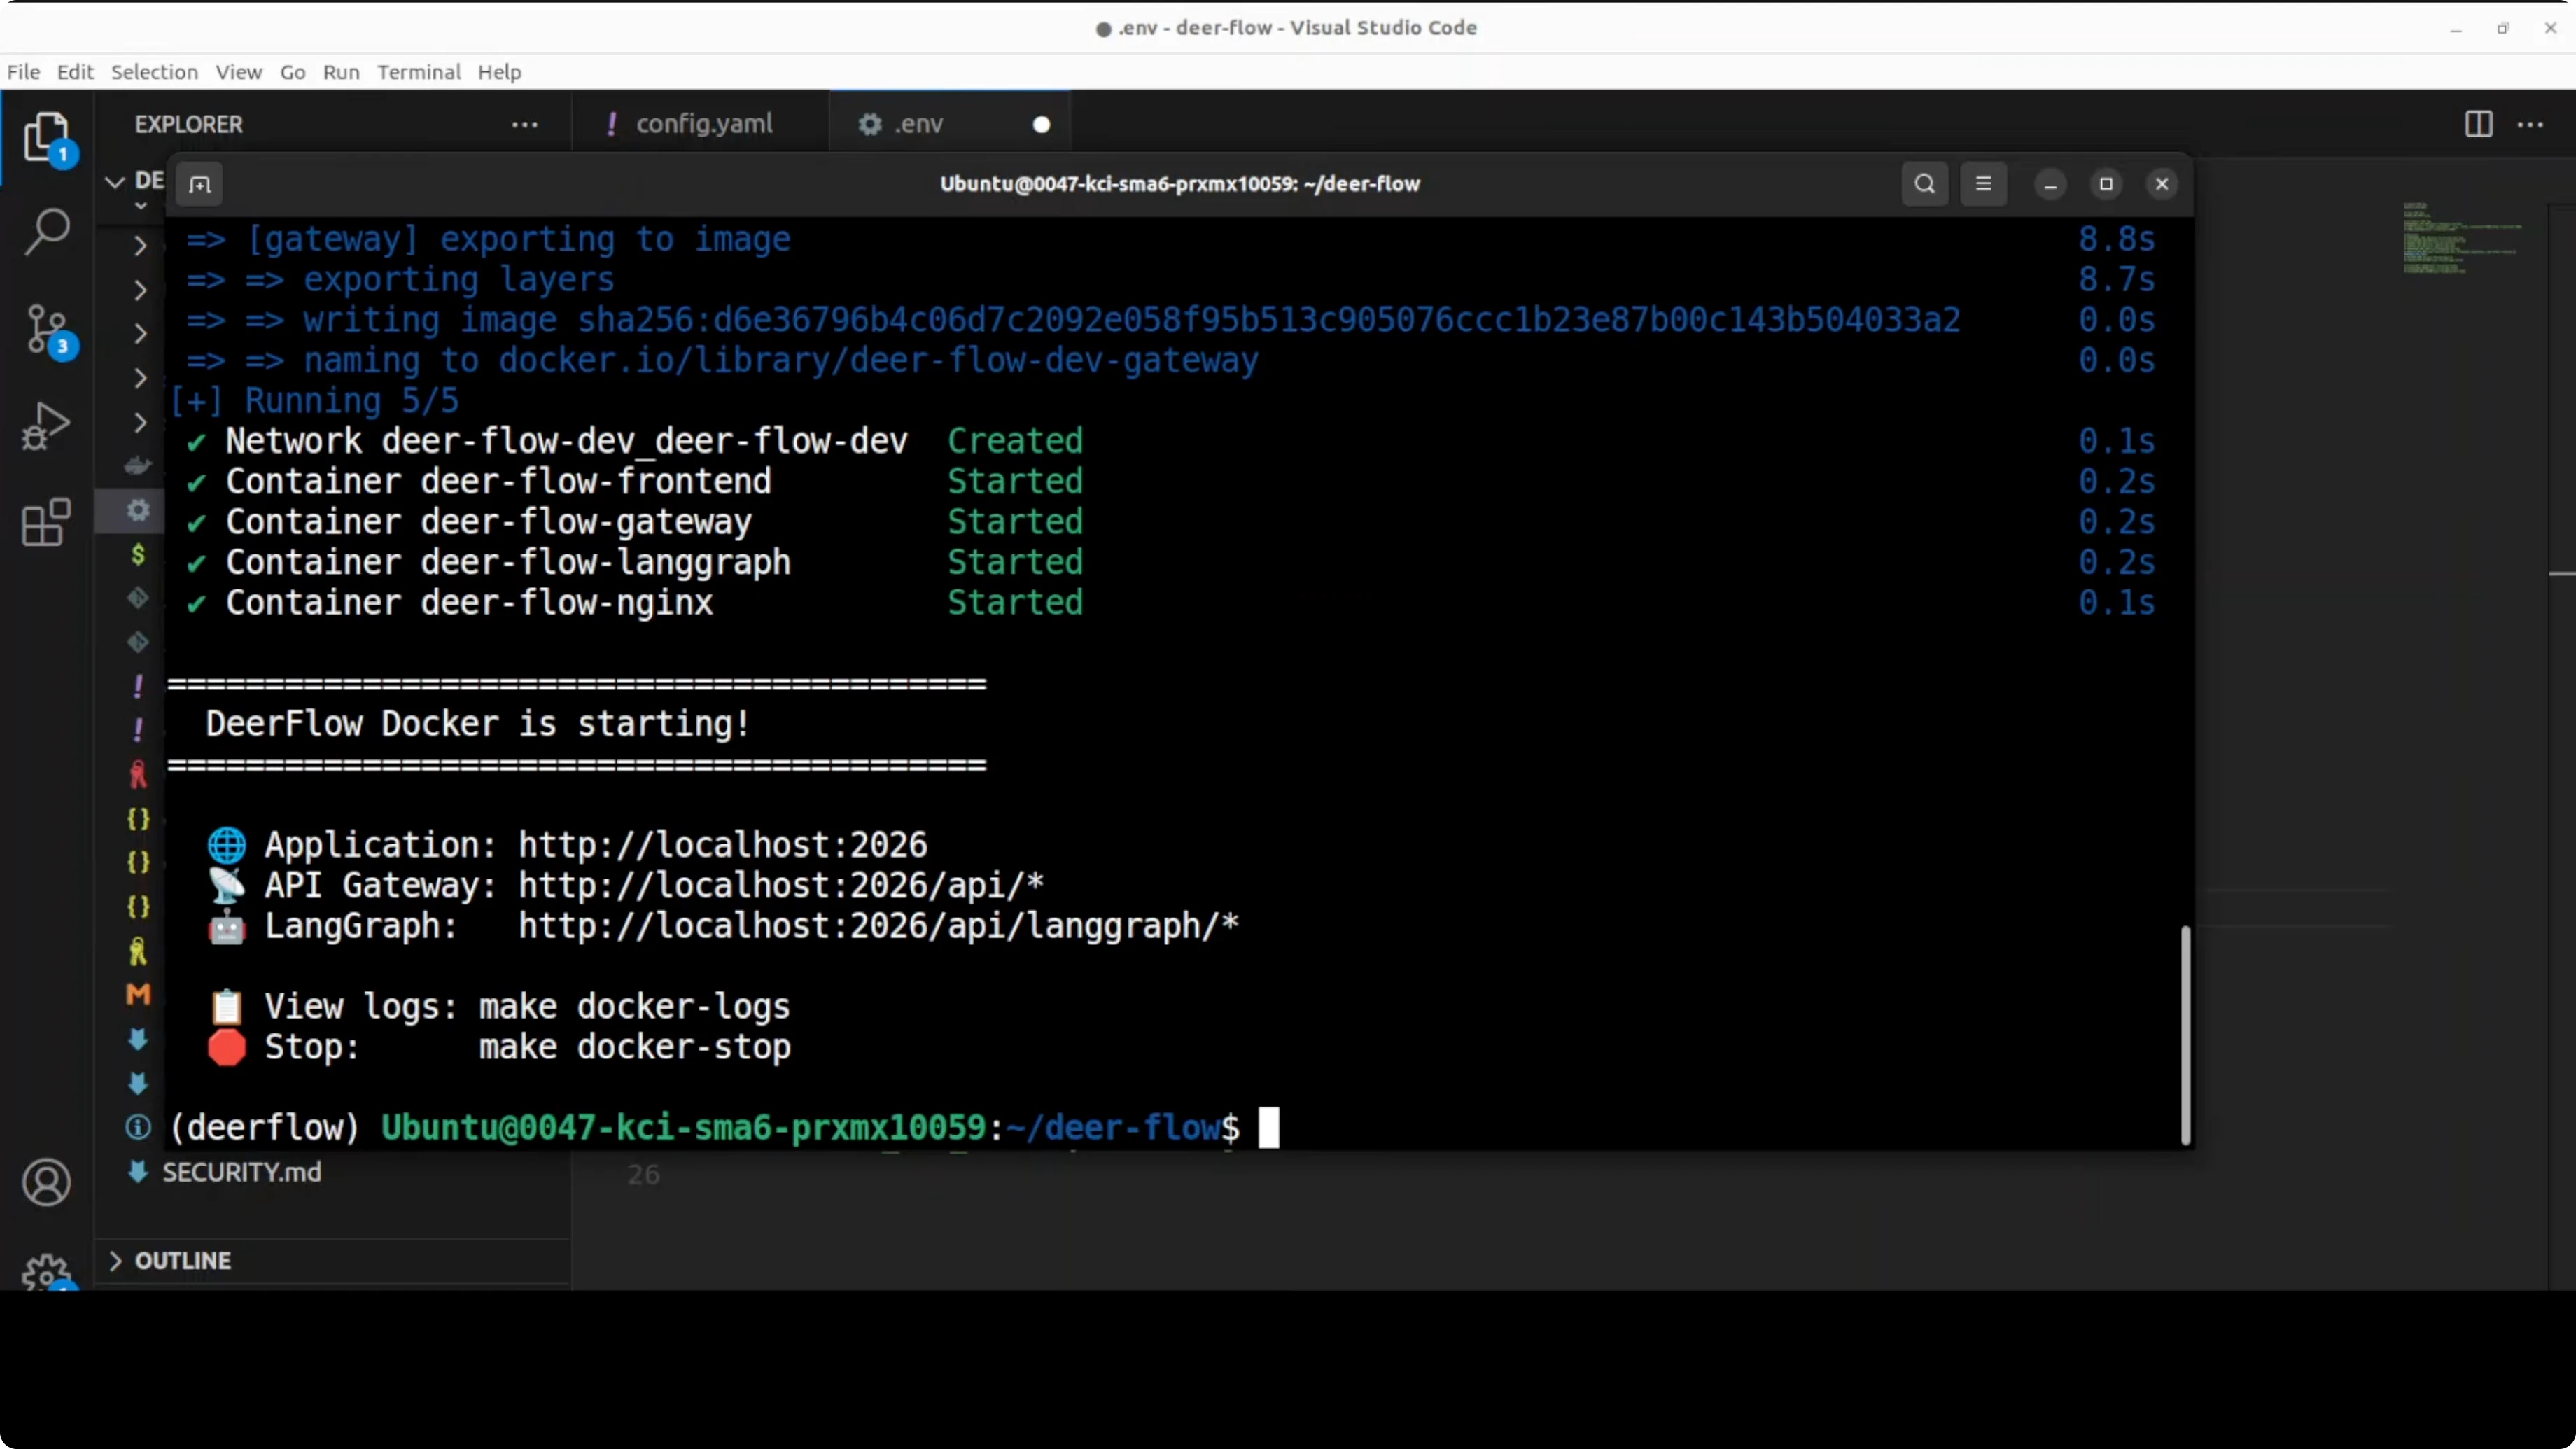Screen dimensions: 2576x1449
Task: Open the Terminal menu
Action: (x=418, y=72)
